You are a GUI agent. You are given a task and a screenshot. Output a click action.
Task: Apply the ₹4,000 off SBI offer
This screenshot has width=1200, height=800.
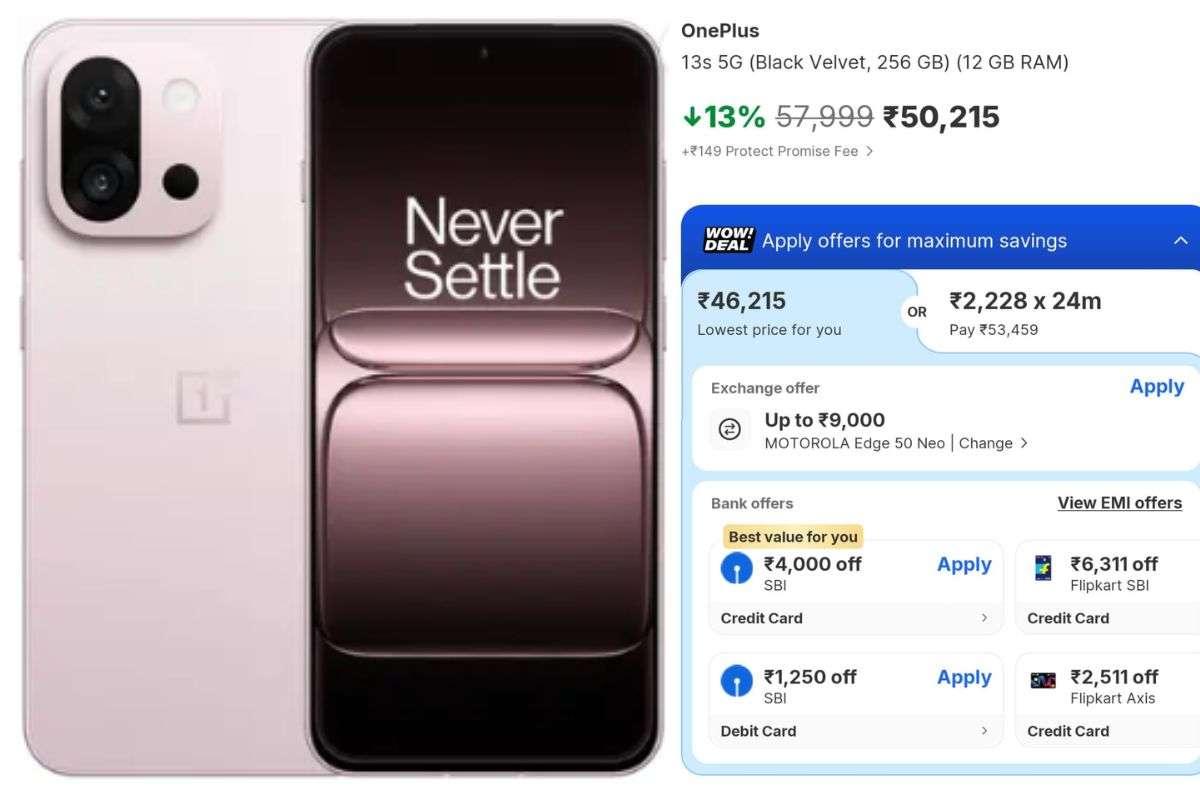point(964,565)
